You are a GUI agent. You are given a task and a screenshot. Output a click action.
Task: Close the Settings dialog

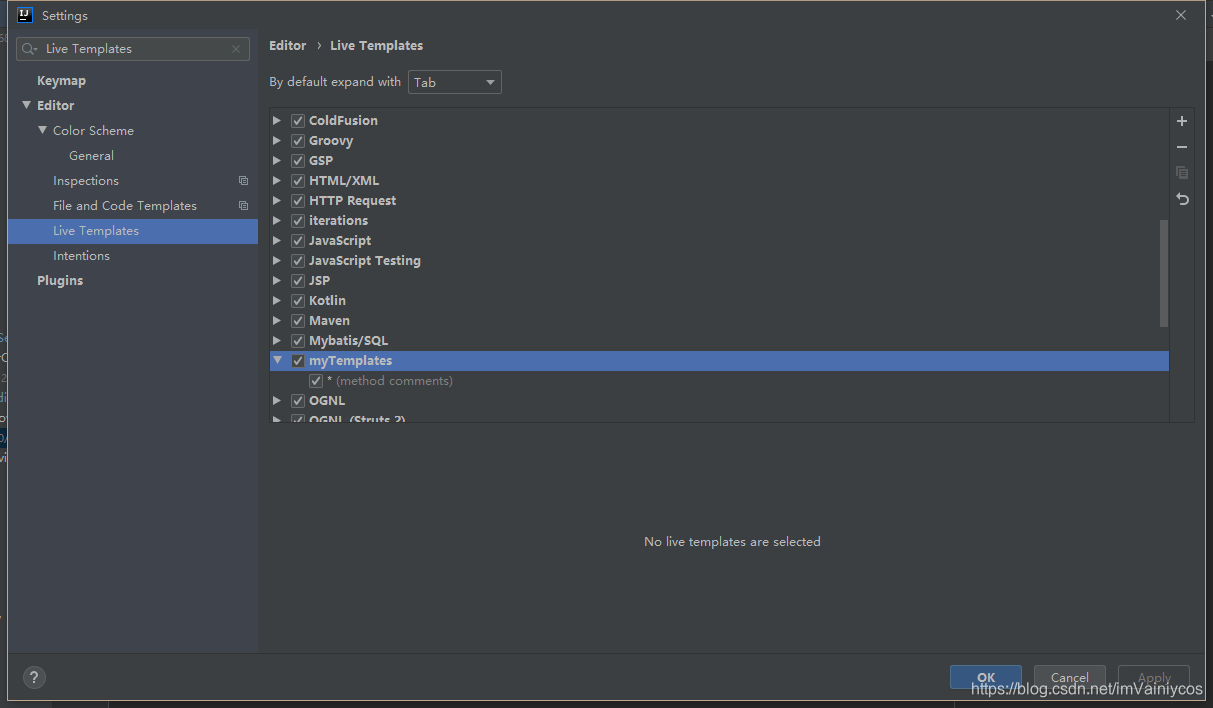(x=1181, y=15)
